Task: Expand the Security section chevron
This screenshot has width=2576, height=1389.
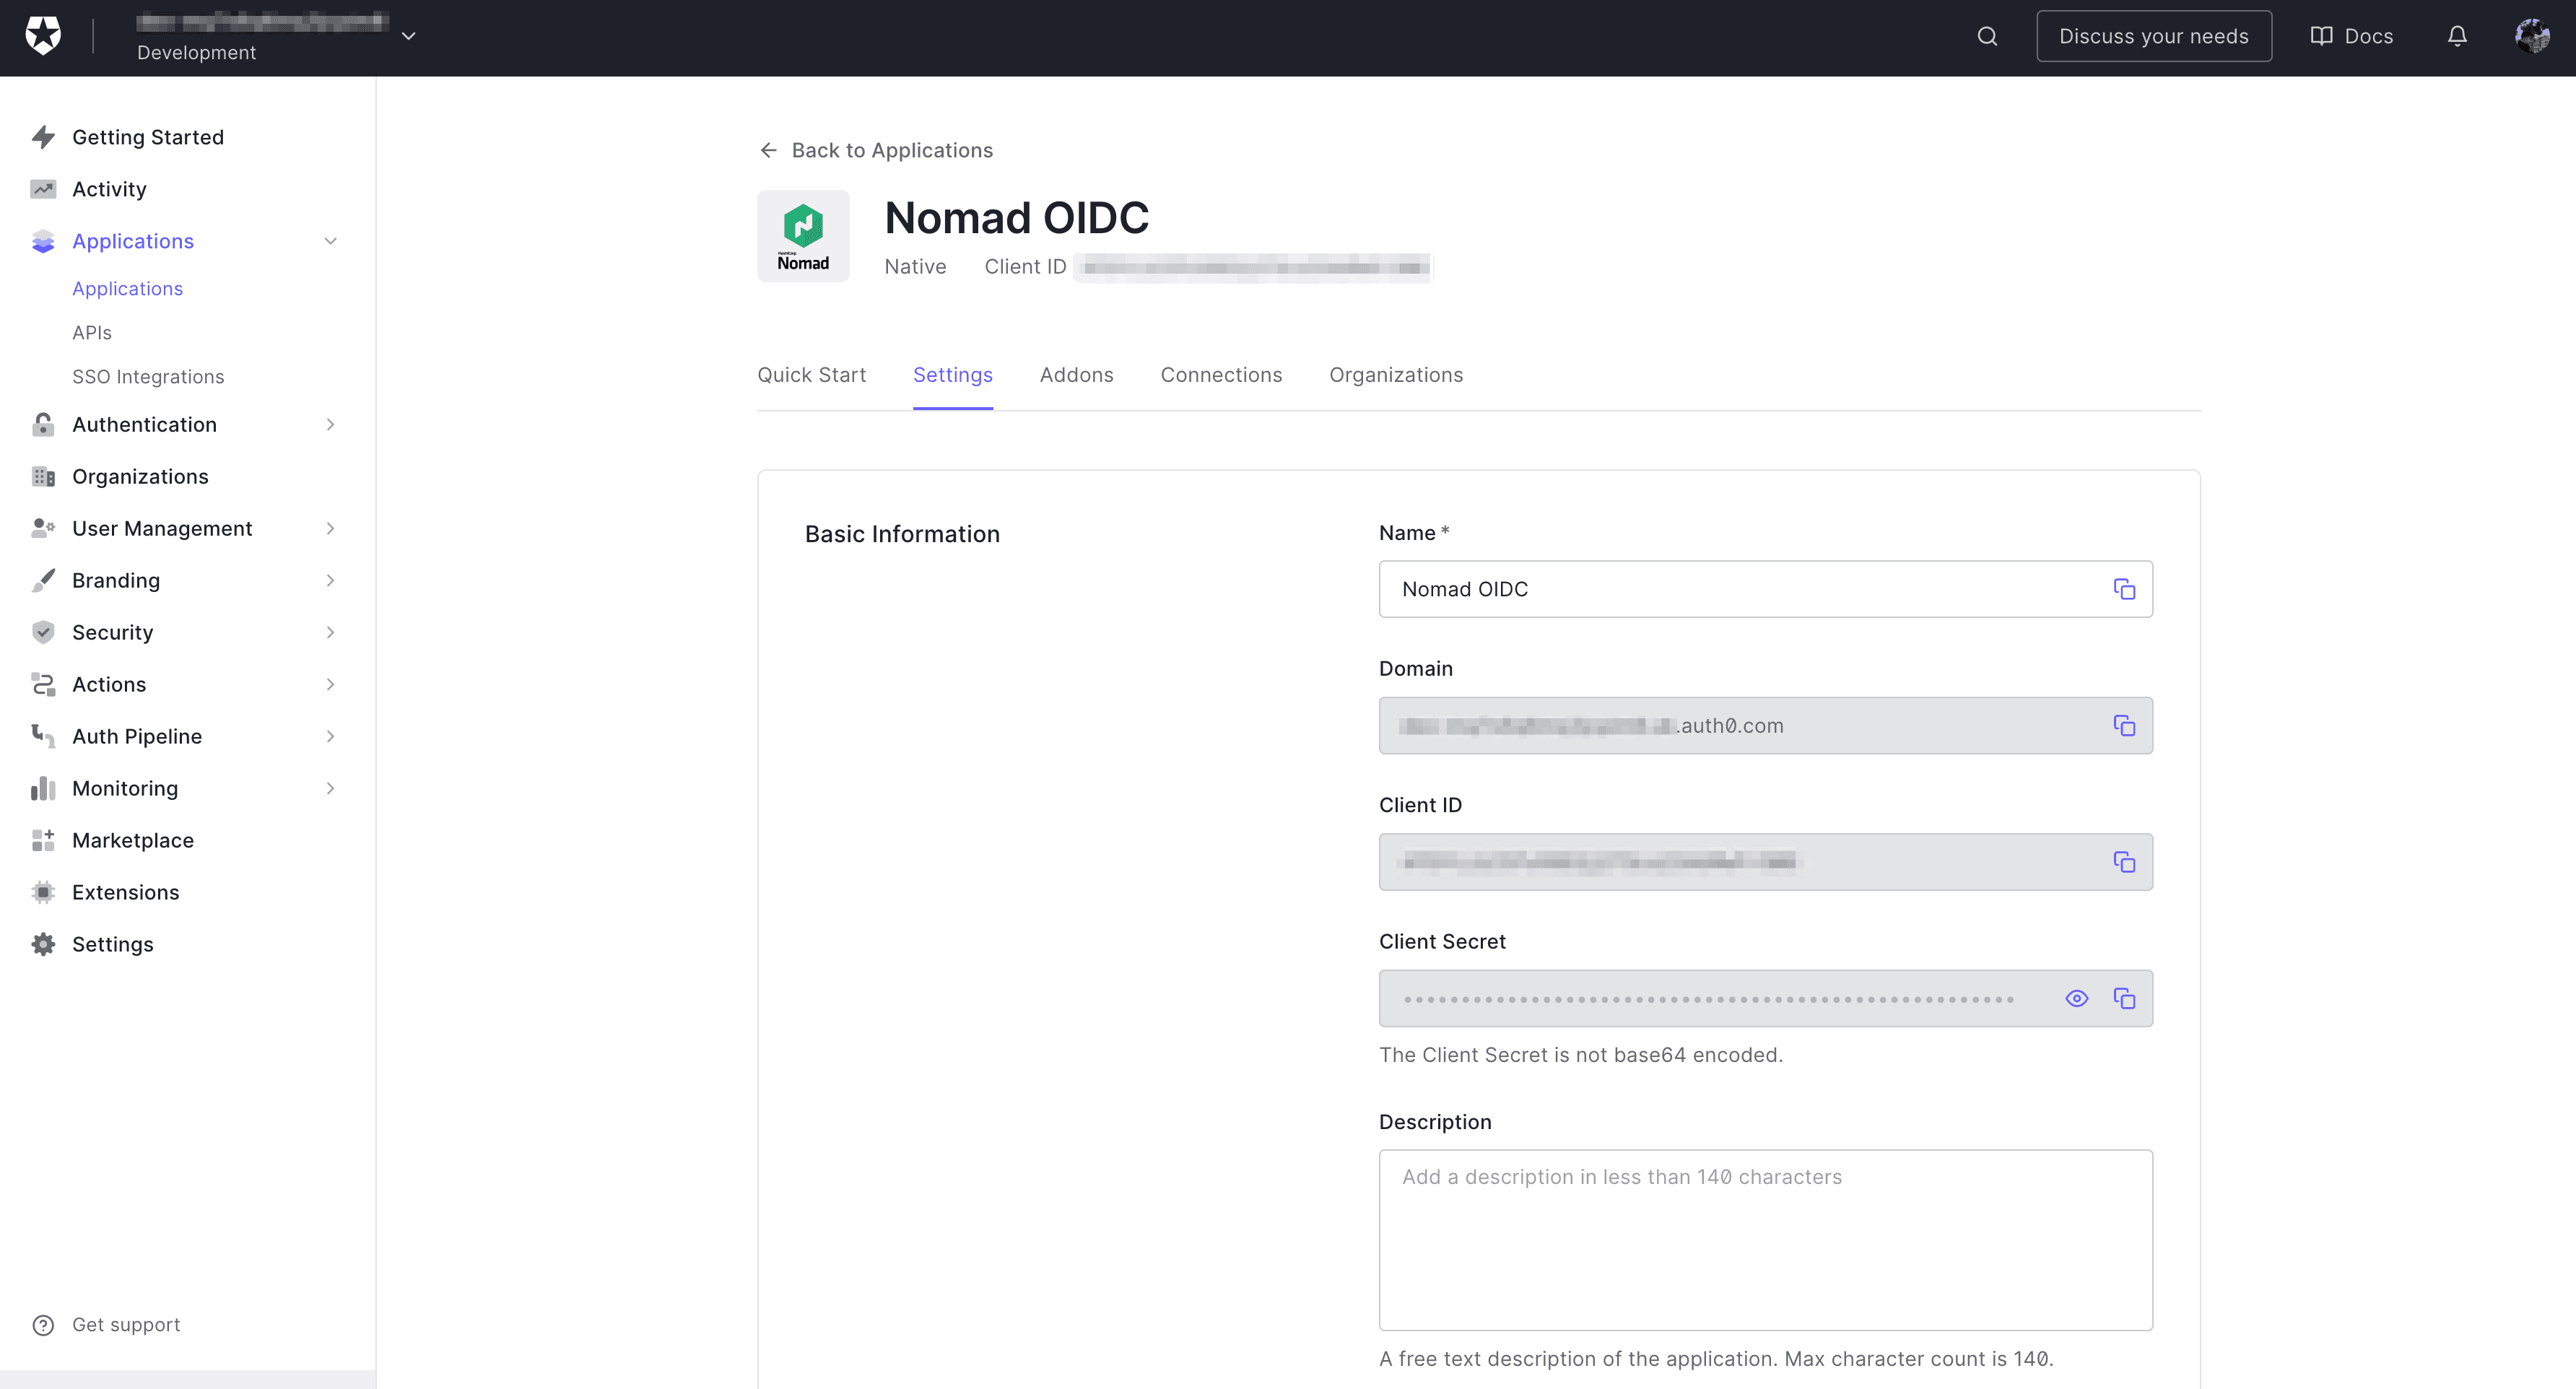Action: click(x=330, y=632)
